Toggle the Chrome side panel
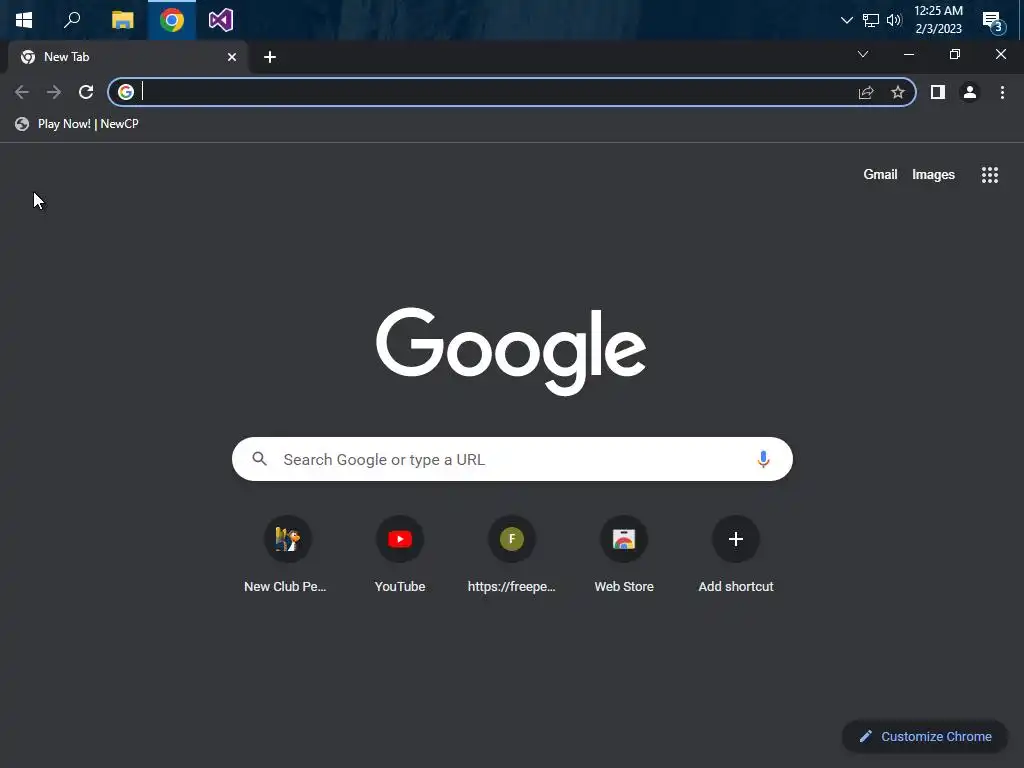 pyautogui.click(x=937, y=93)
